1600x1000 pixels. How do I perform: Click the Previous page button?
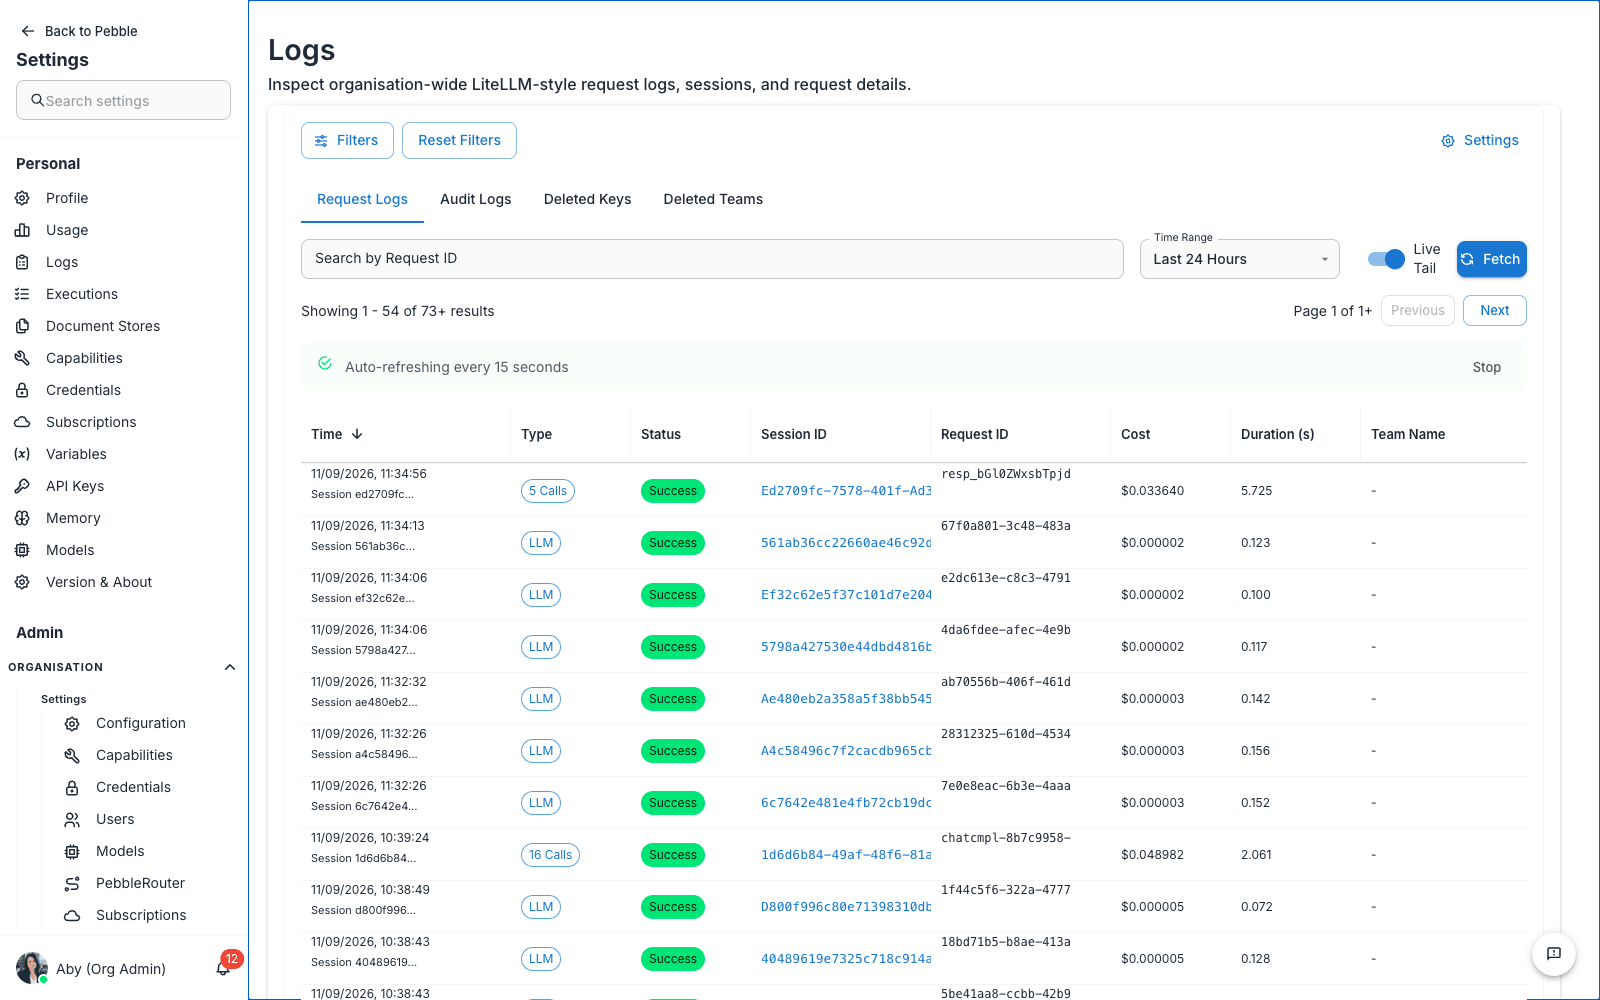(1417, 310)
